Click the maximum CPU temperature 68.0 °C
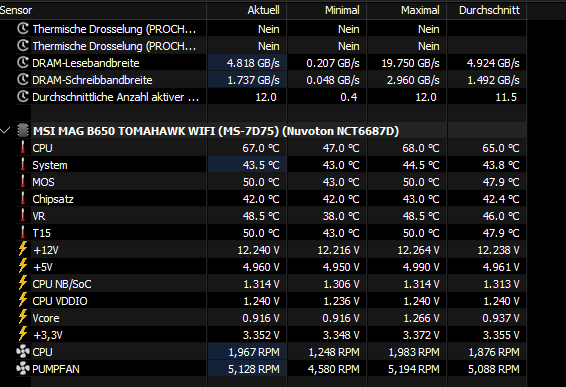 421,148
